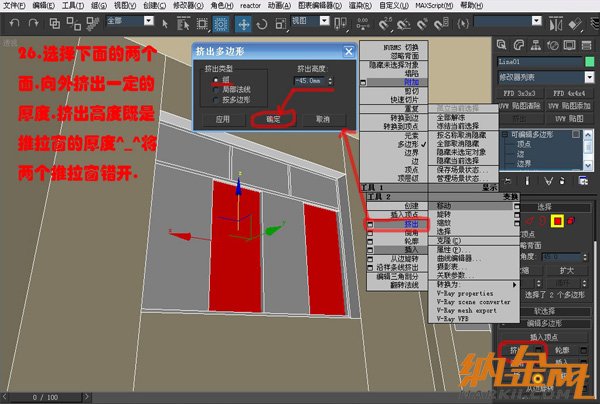Click the Bind to Space Warp icon
This screenshot has width=600, height=404.
coord(93,24)
